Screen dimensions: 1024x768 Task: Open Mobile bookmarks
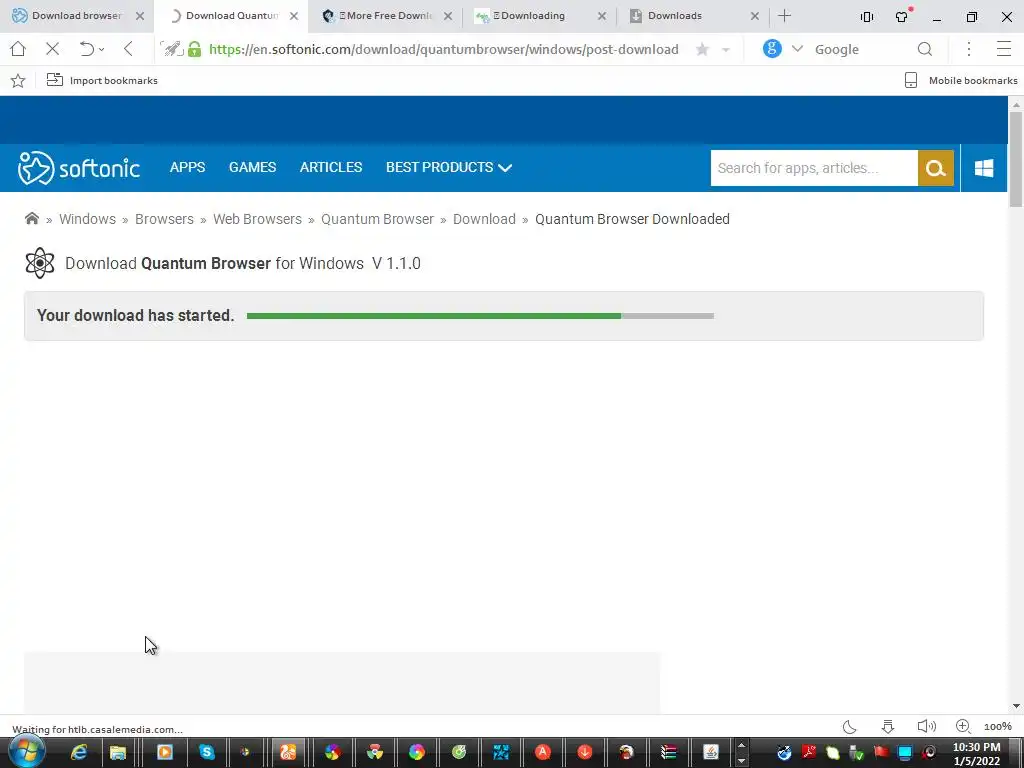pos(961,80)
